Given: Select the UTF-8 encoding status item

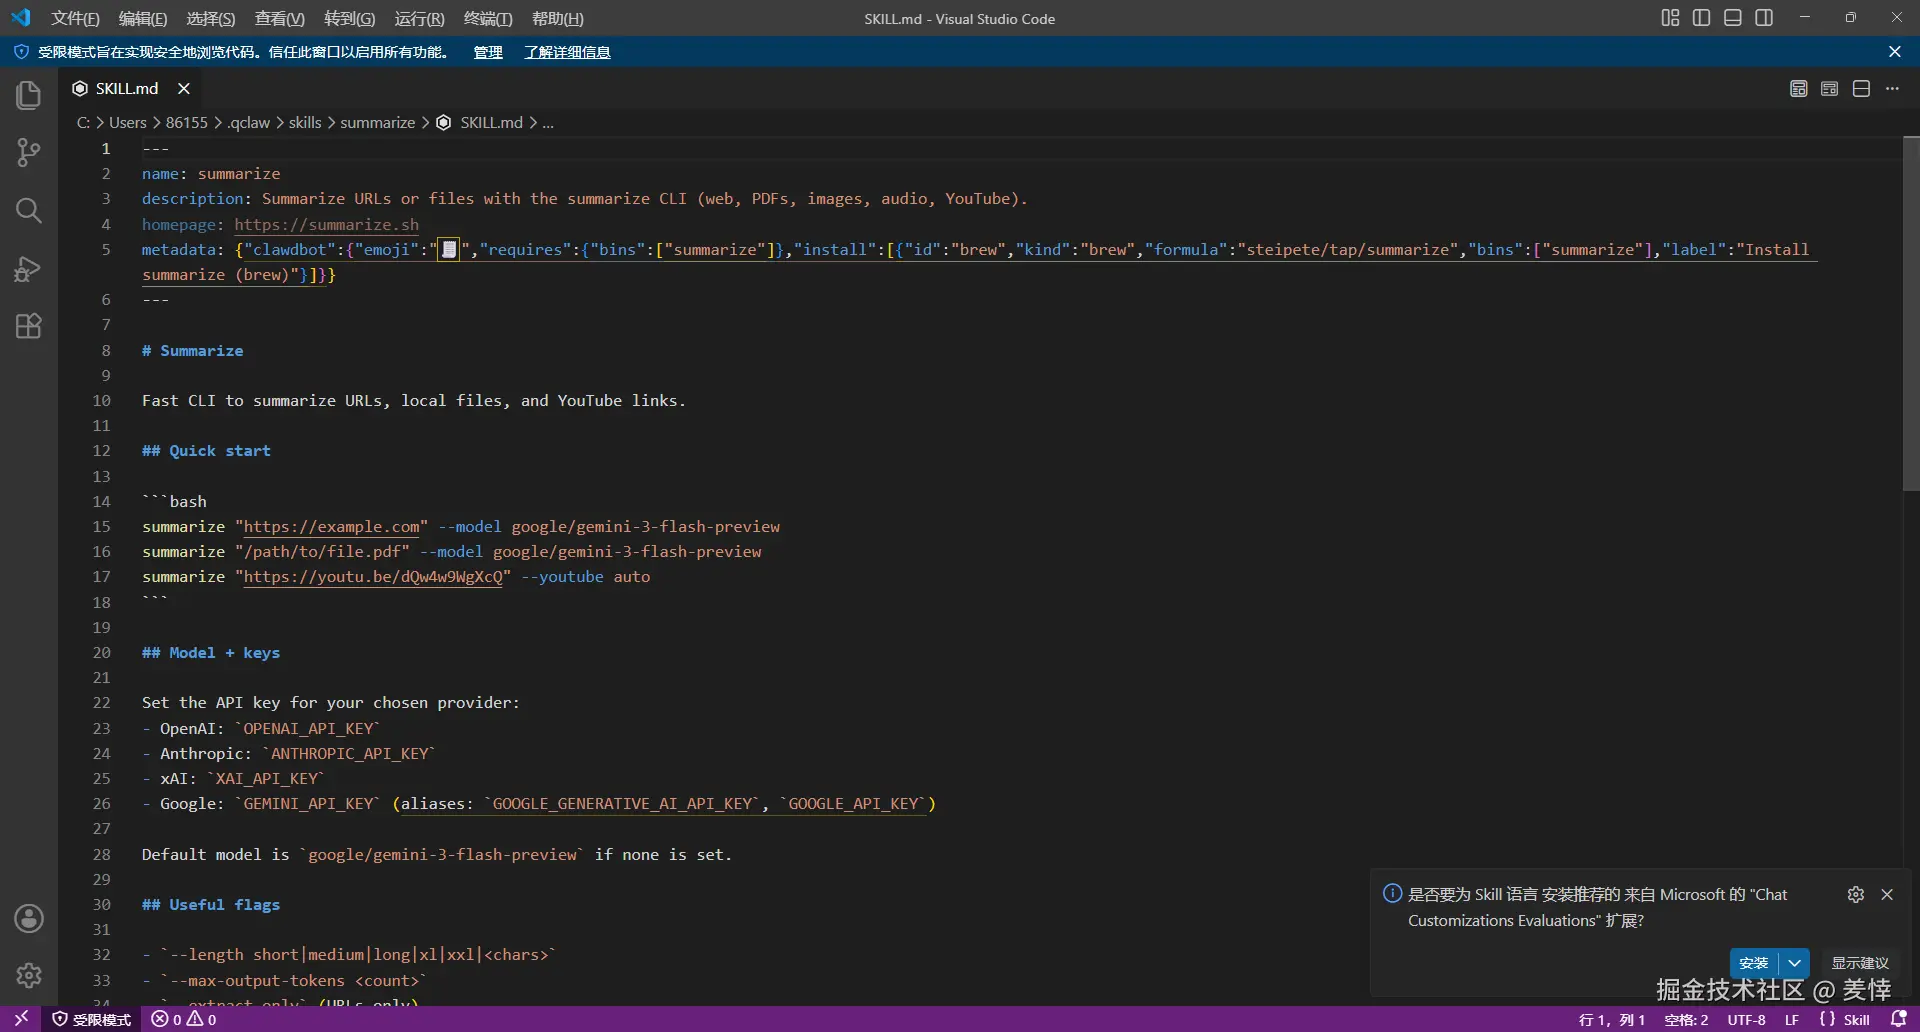Looking at the screenshot, I should (1747, 1019).
